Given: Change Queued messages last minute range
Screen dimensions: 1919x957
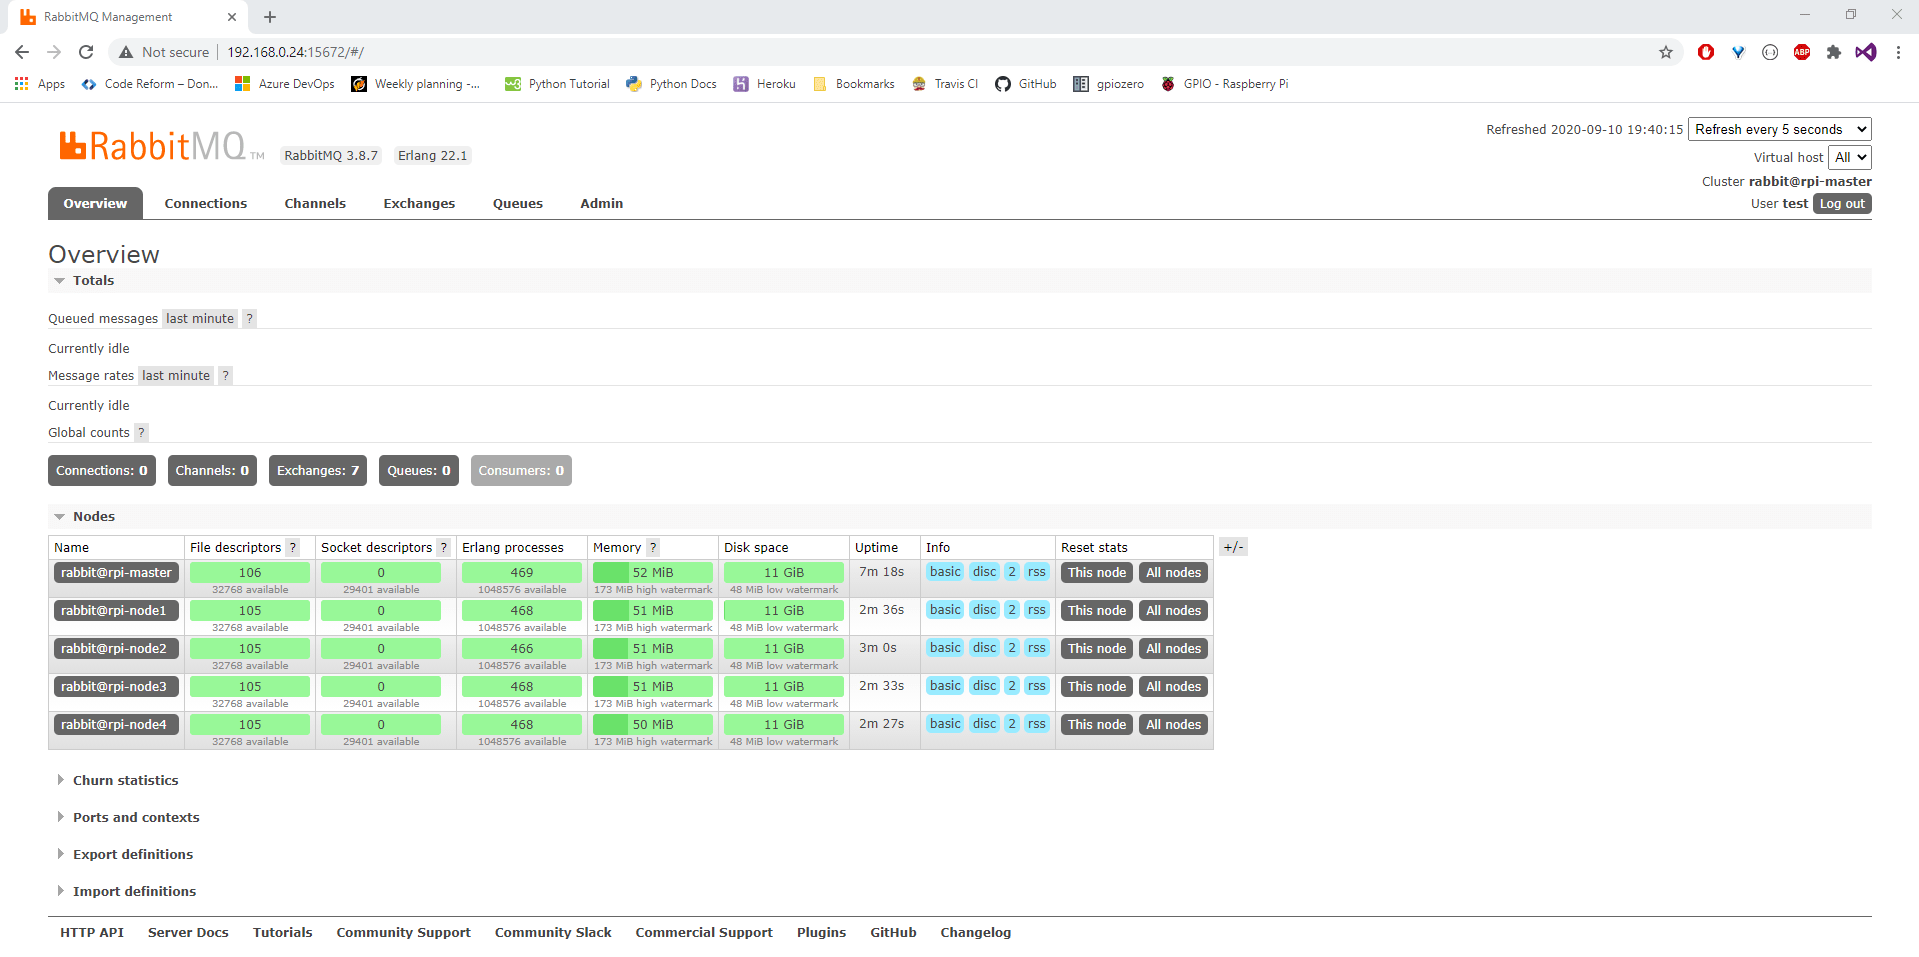Looking at the screenshot, I should [x=200, y=319].
